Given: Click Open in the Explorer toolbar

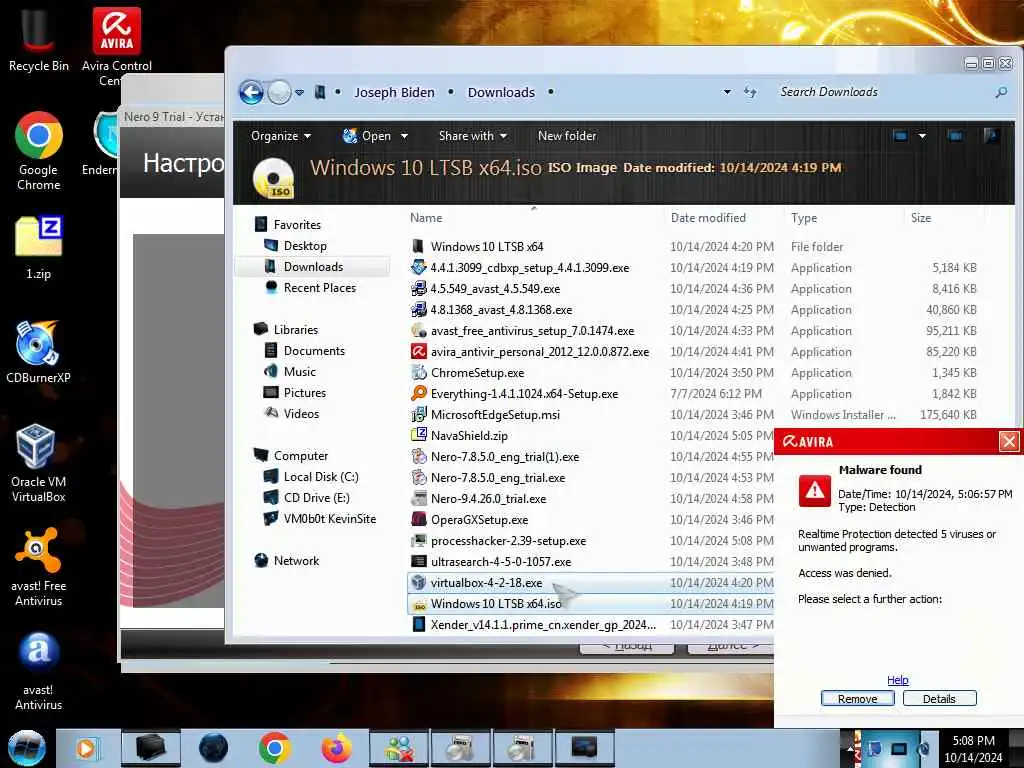Looking at the screenshot, I should tap(366, 136).
